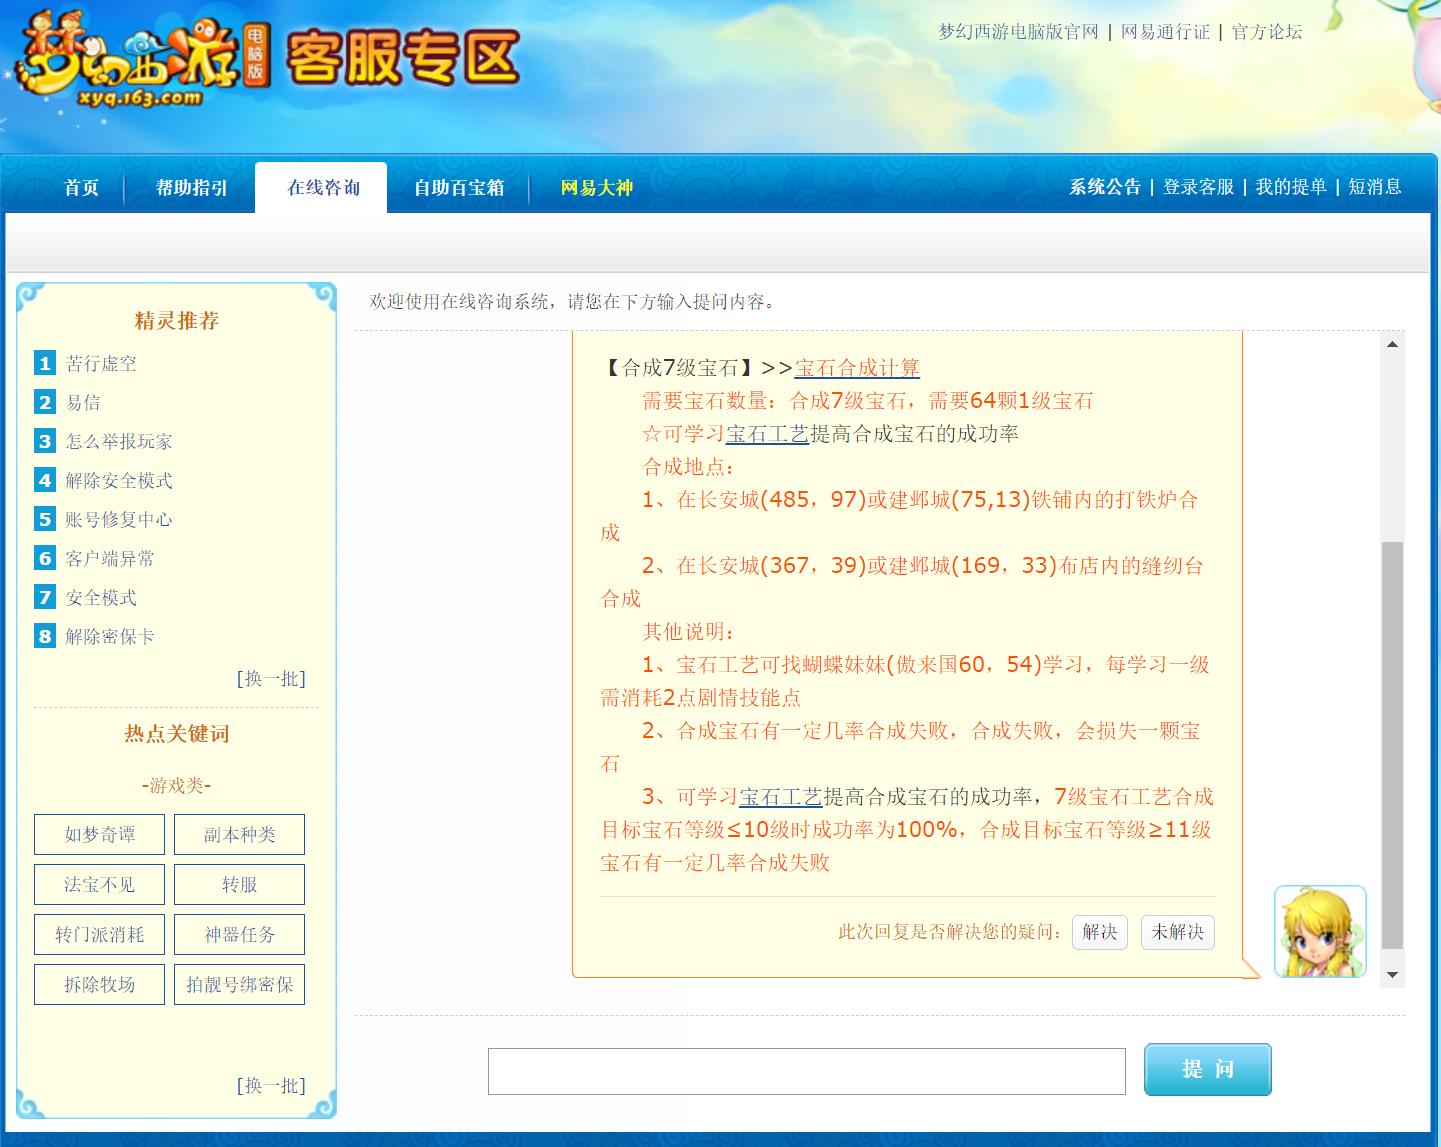Open the "宝石合成计算" calculator link

[855, 368]
